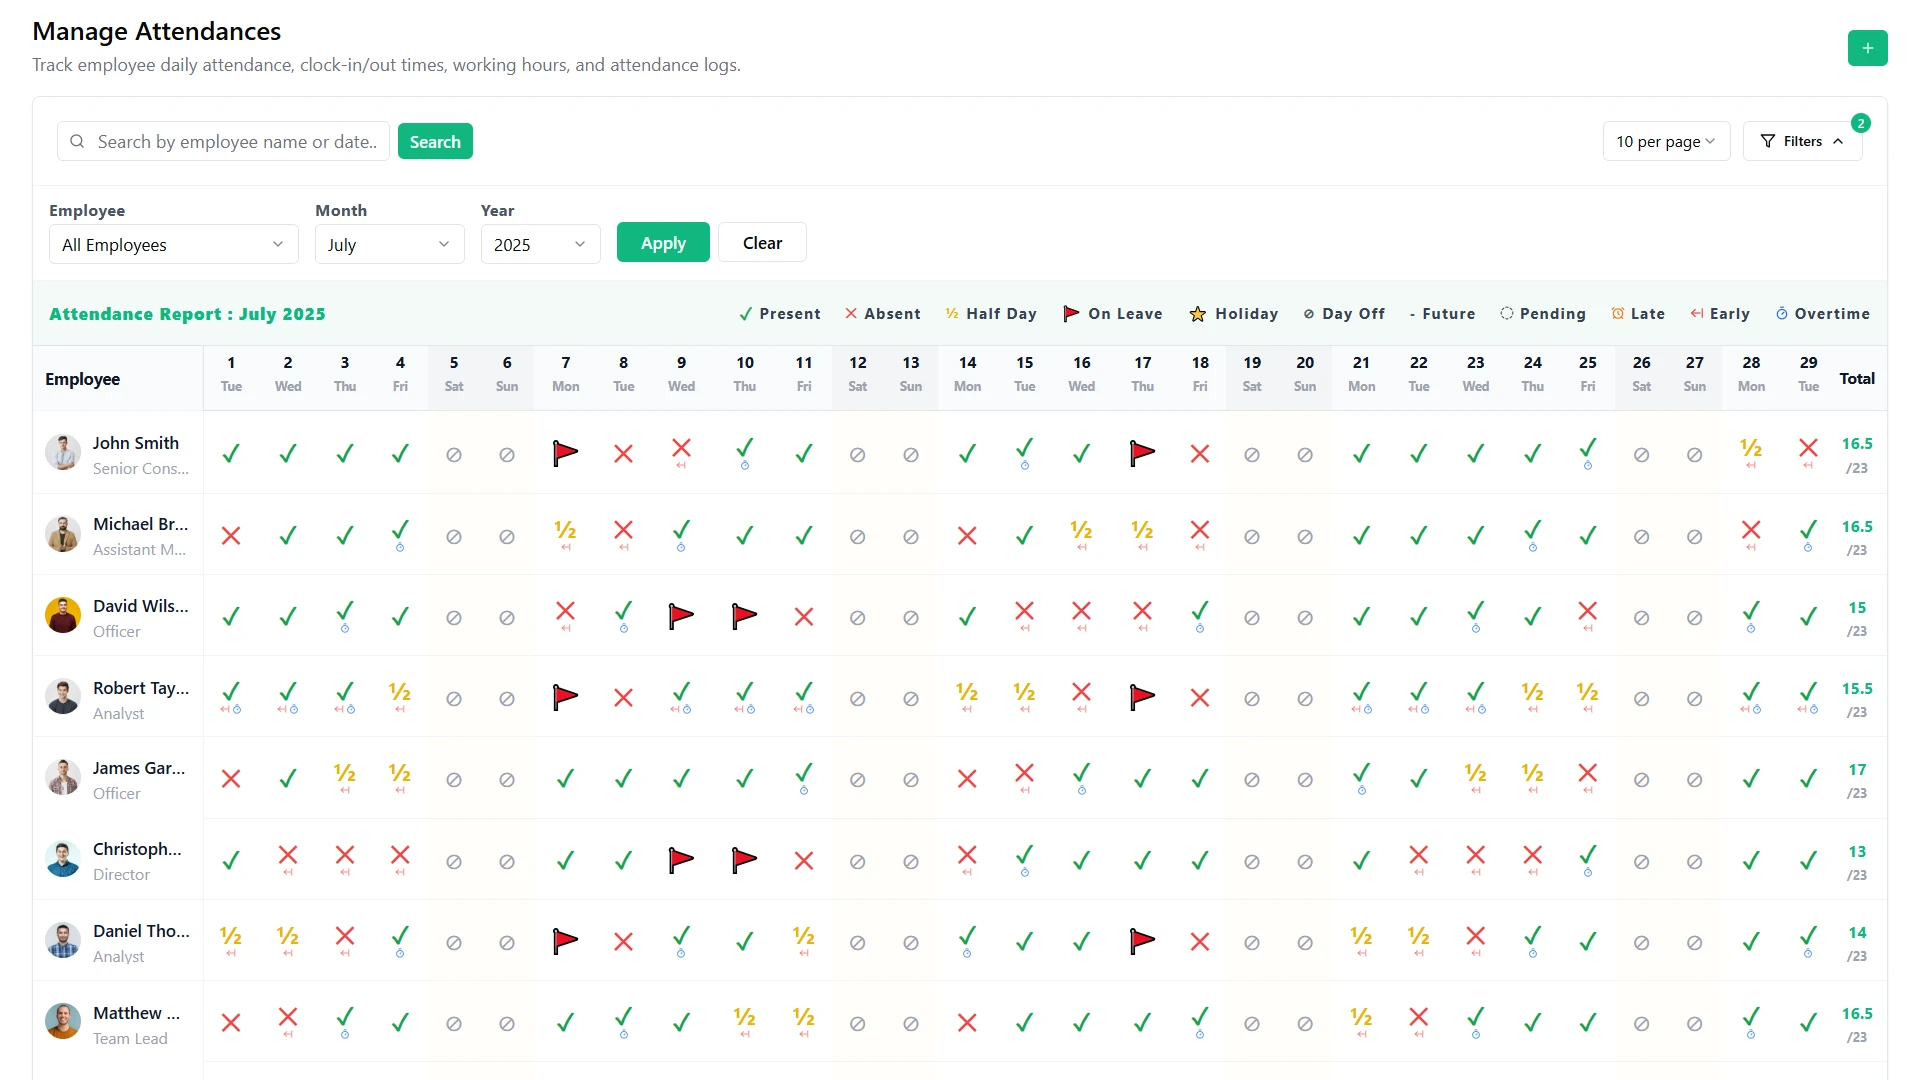This screenshot has height=1080, width=1920.
Task: Click John Smith's On Leave flag on day 7
Action: click(566, 454)
